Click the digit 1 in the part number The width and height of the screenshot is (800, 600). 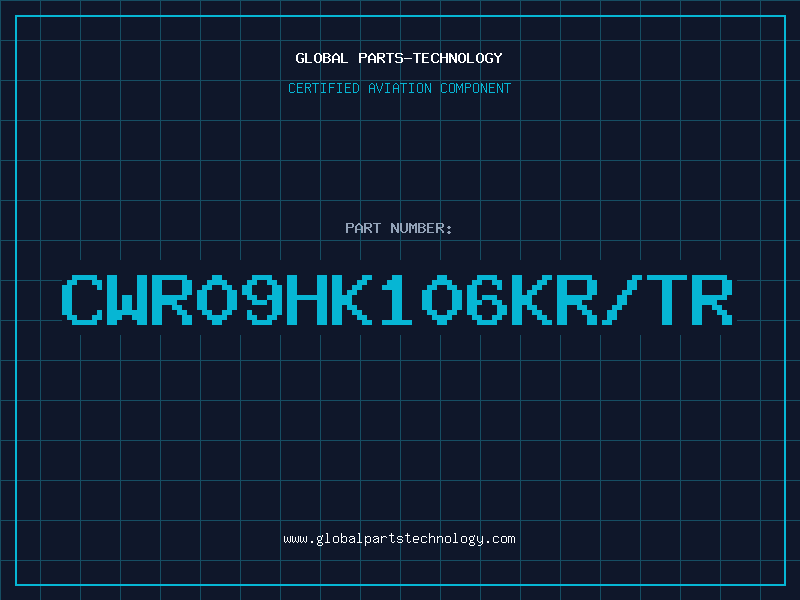[x=397, y=299]
